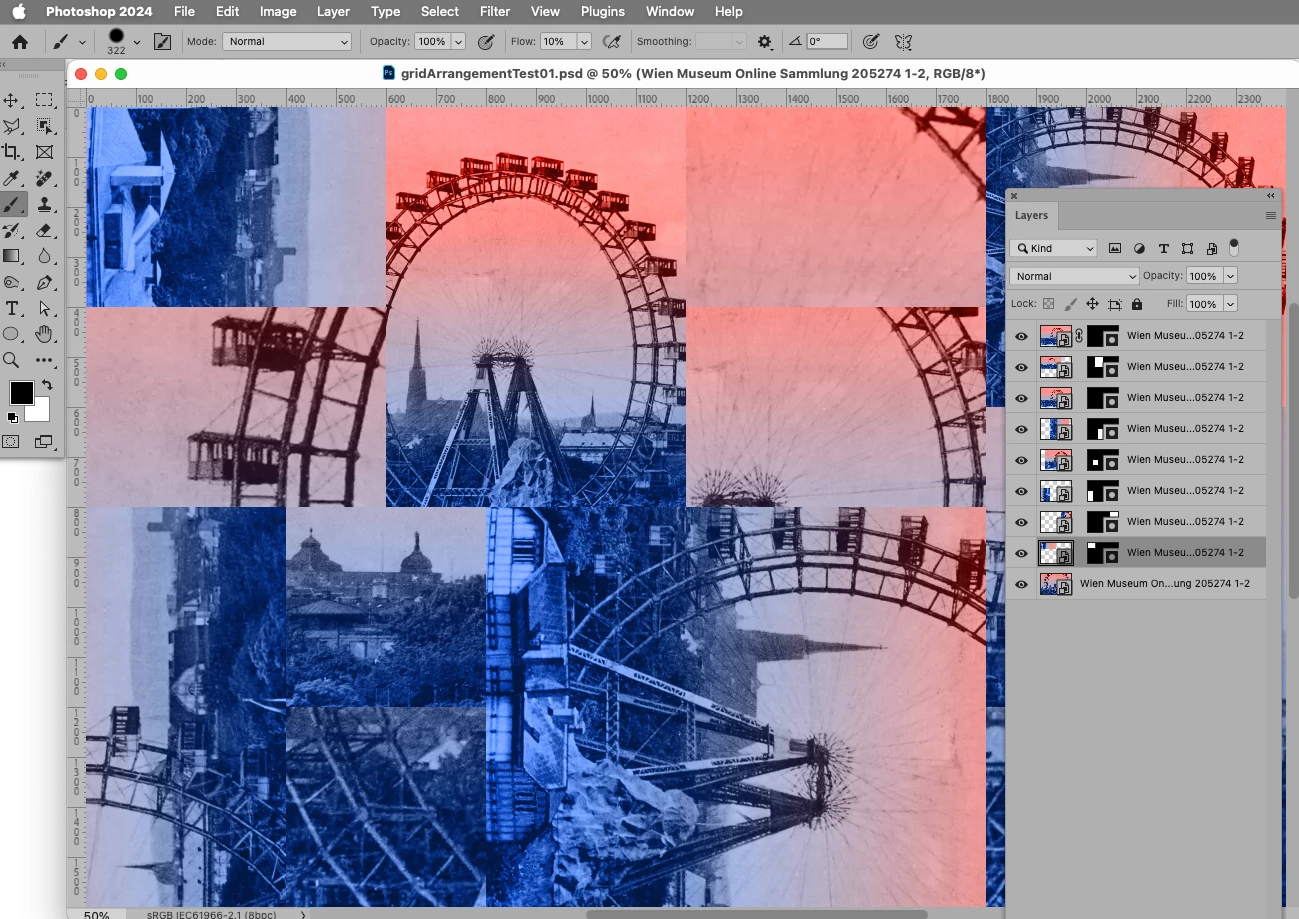This screenshot has width=1299, height=919.
Task: Select the Clone Stamp tool
Action: coord(44,204)
